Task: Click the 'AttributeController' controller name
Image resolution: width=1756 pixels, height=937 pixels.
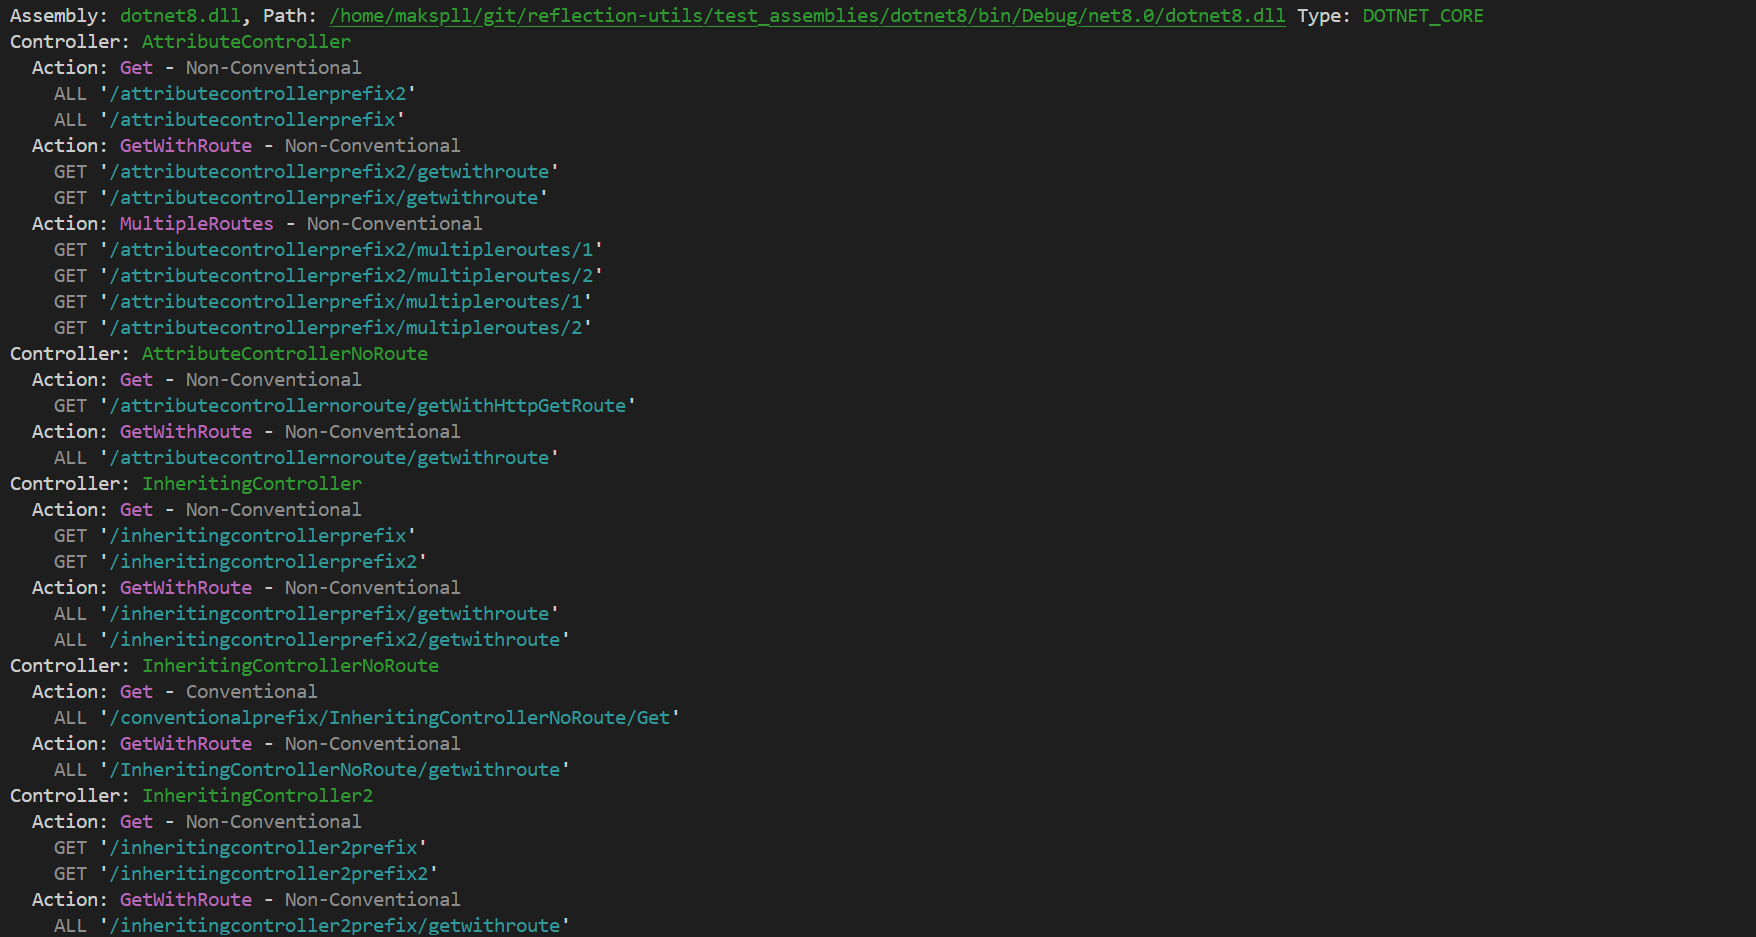Action: tap(246, 42)
